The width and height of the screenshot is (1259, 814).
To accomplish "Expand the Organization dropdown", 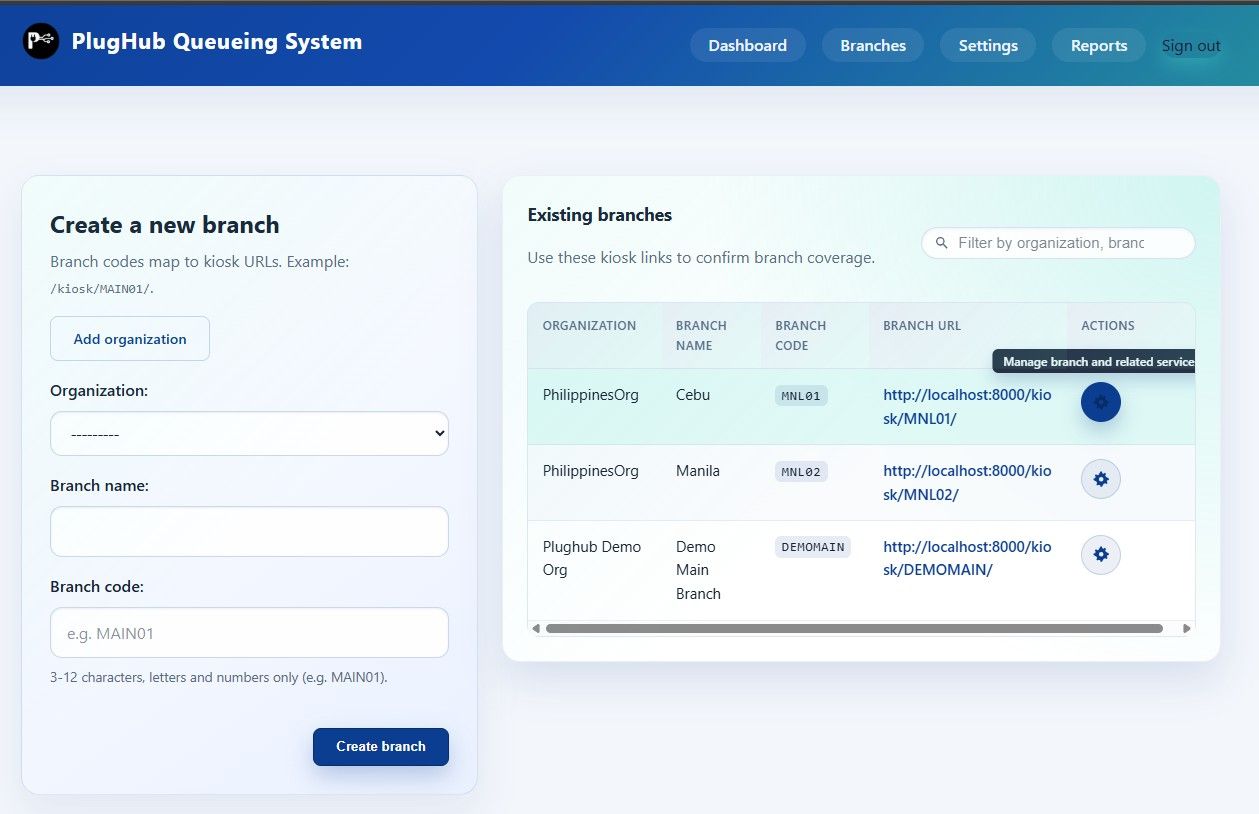I will (249, 434).
